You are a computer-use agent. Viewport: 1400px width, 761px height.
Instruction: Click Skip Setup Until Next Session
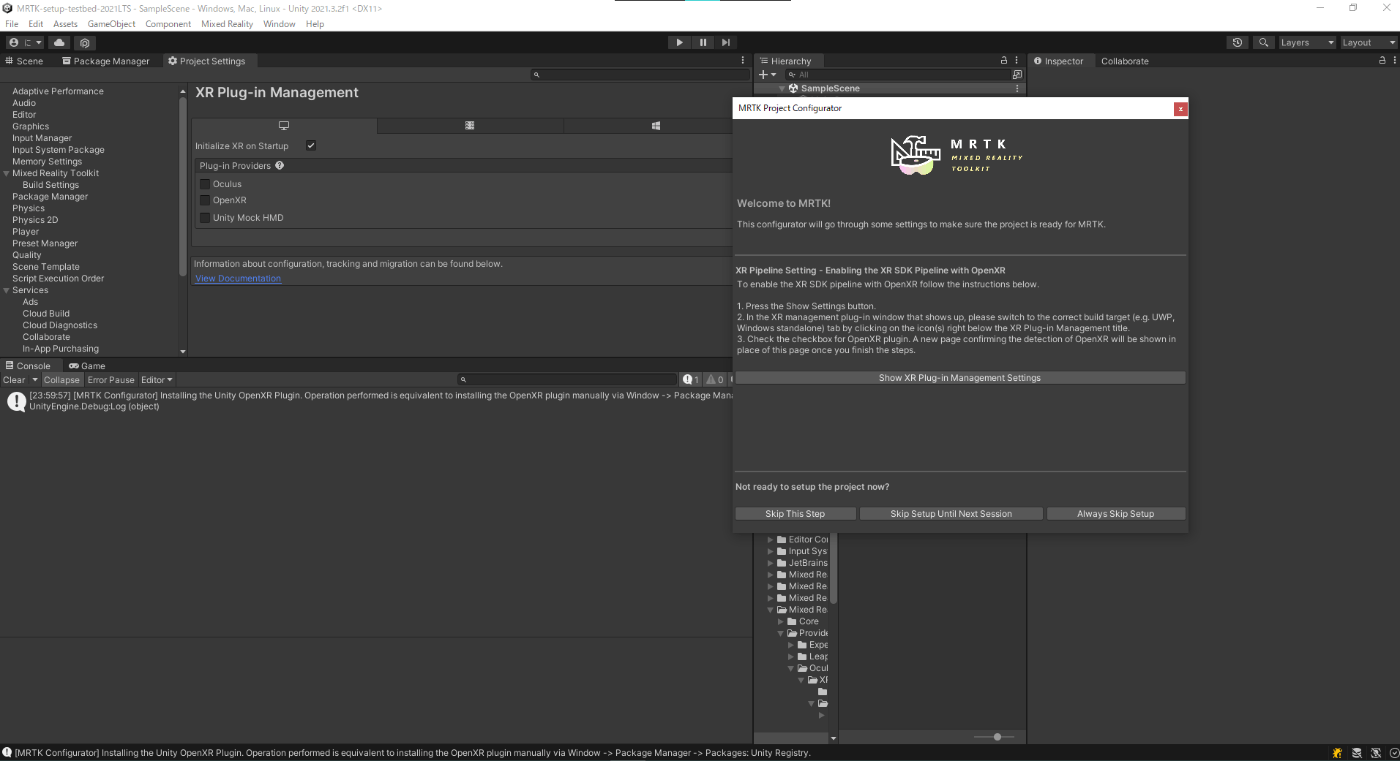[x=951, y=514]
